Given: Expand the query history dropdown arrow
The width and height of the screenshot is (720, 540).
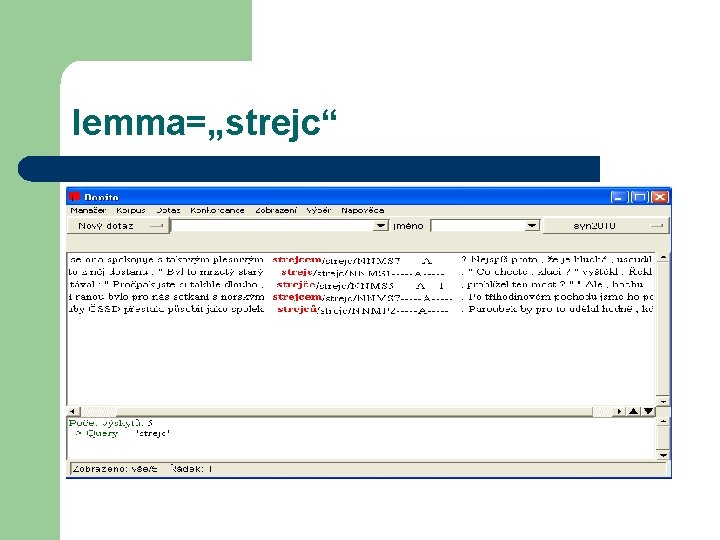Looking at the screenshot, I should pos(380,225).
